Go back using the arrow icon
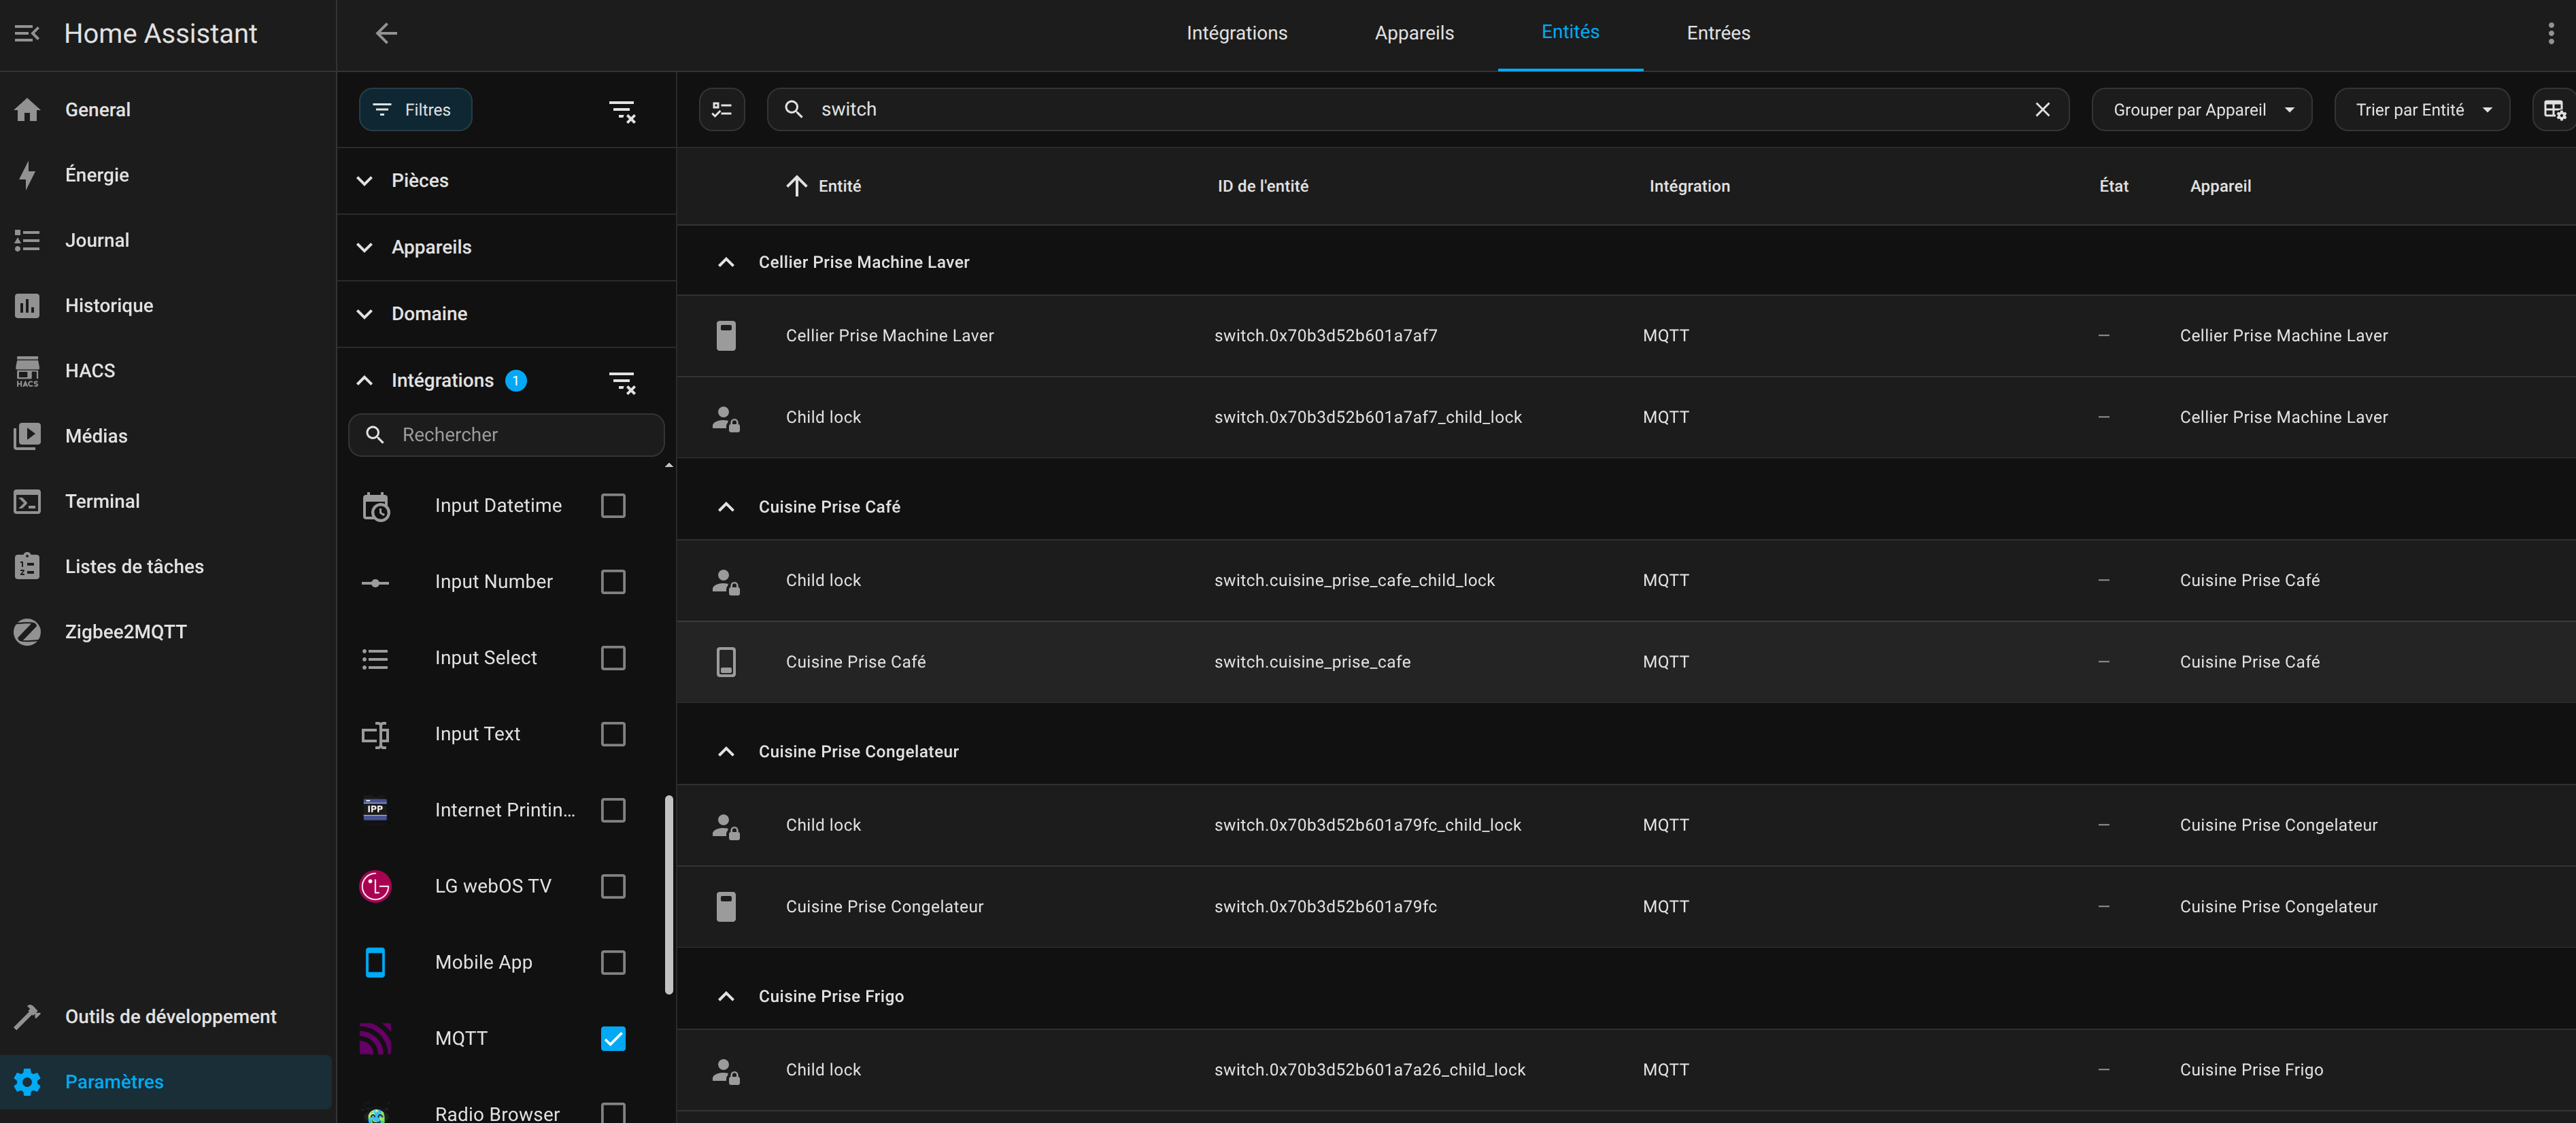Screen dimensions: 2576x1123 pos(386,33)
